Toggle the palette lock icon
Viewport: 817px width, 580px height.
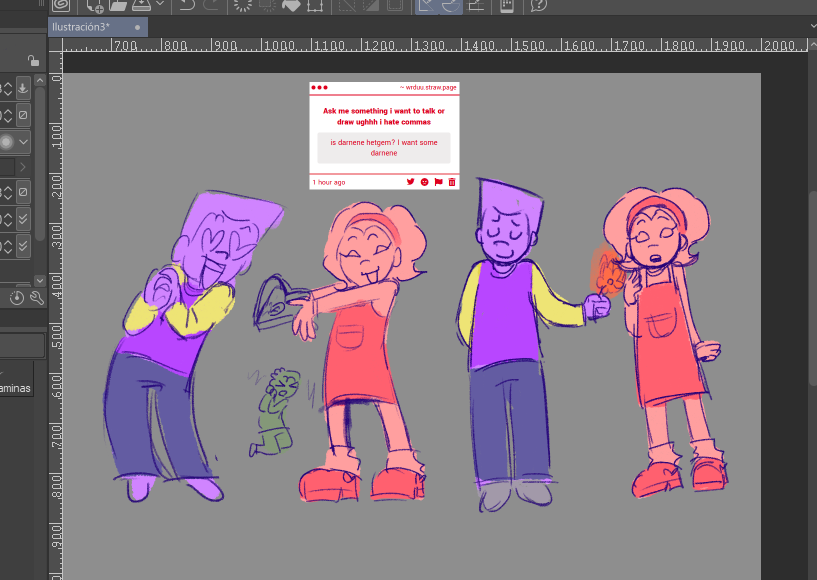33,61
